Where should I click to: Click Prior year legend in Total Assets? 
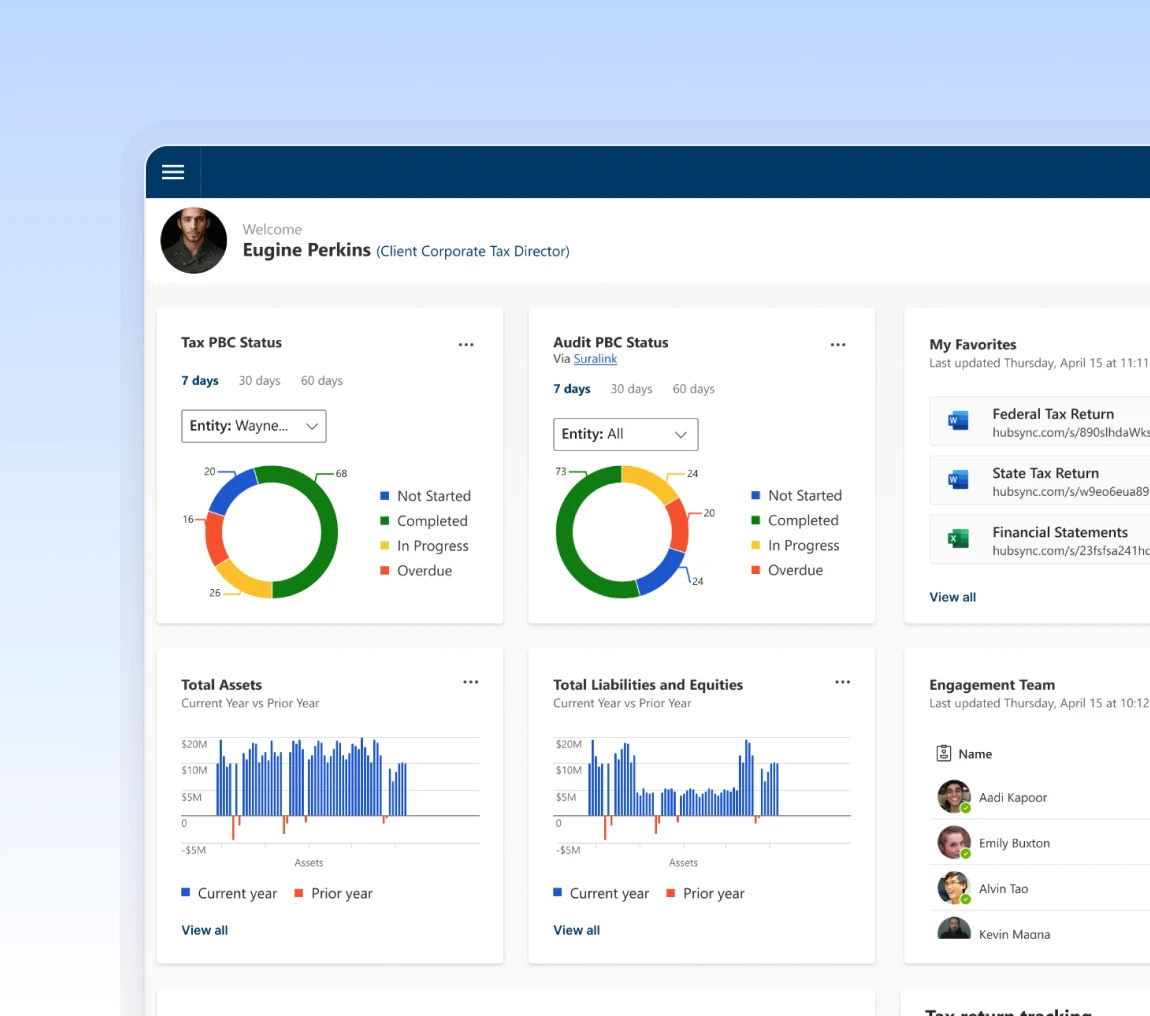click(334, 893)
